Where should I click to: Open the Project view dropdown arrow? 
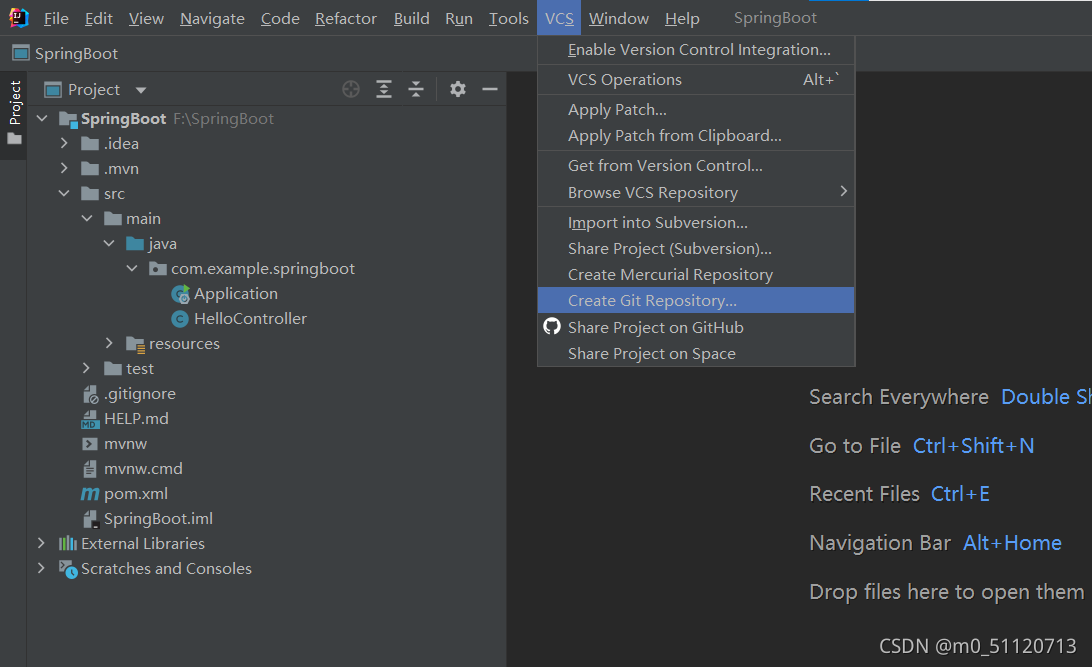(141, 90)
